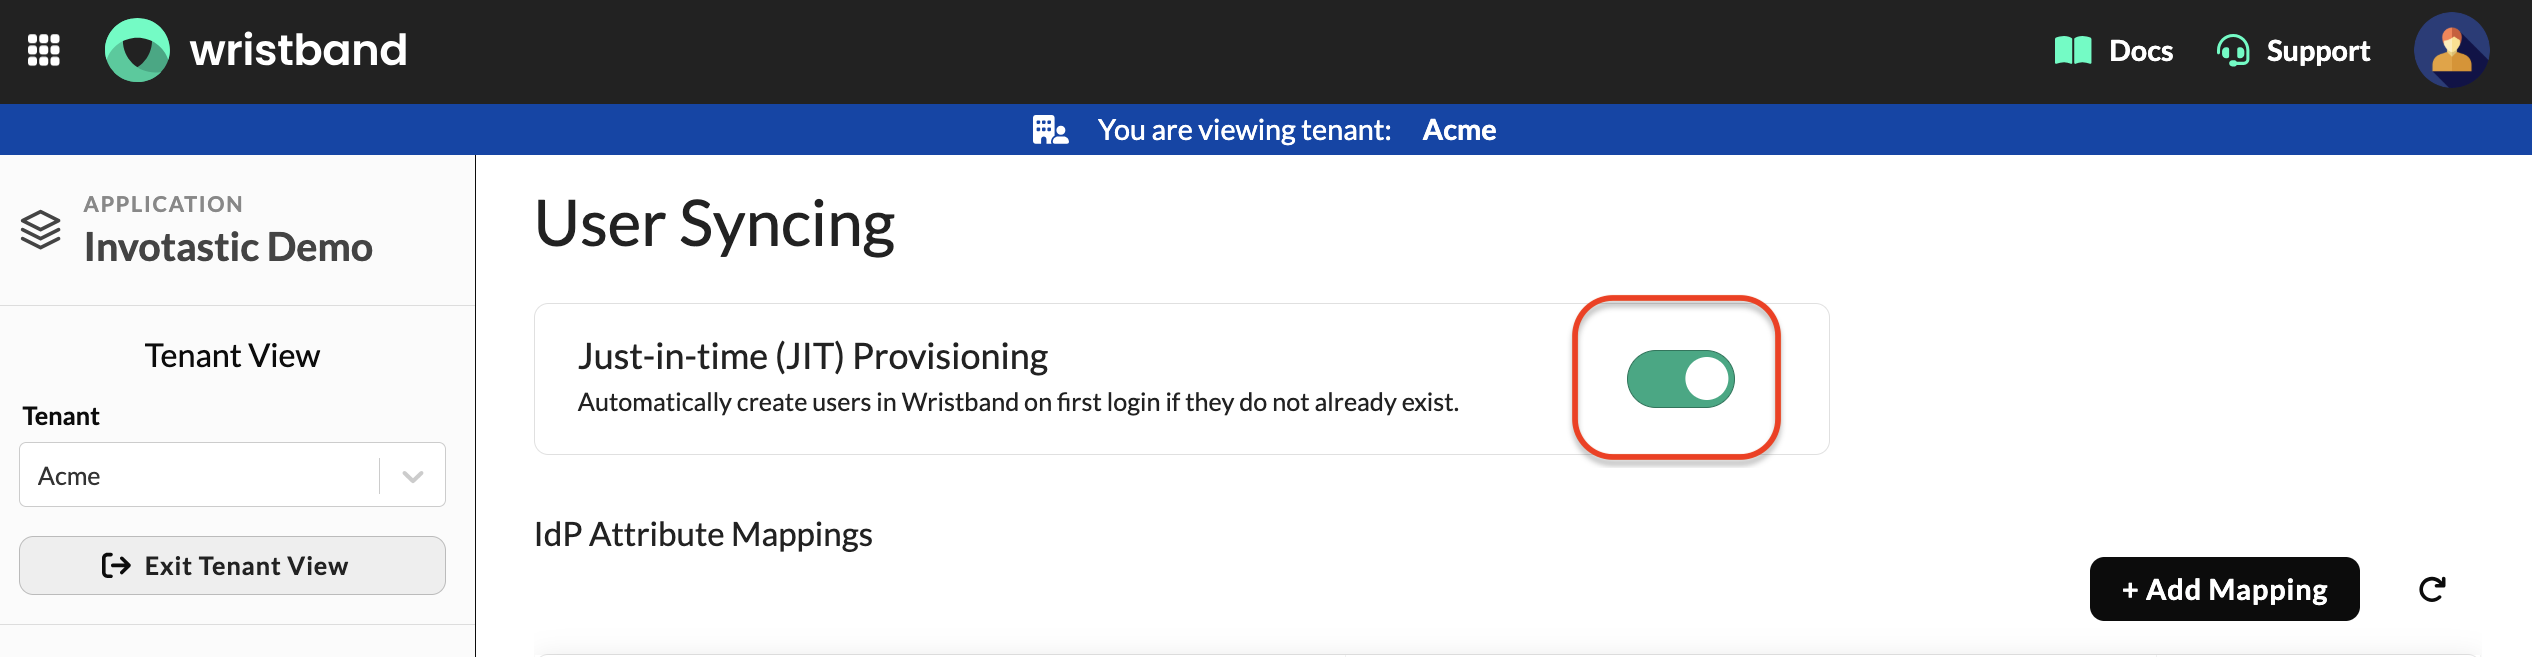
Task: Click 'Automatically create users in Wristband' description
Action: (1018, 402)
